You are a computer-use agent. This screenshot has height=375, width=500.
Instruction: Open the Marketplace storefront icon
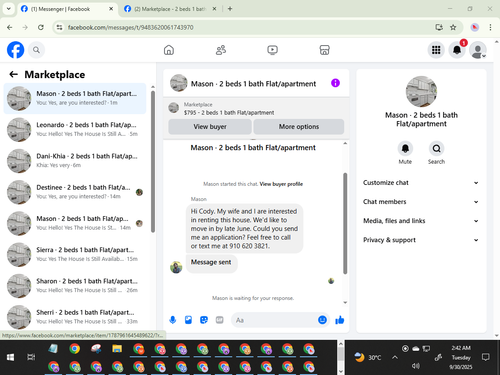point(324,50)
